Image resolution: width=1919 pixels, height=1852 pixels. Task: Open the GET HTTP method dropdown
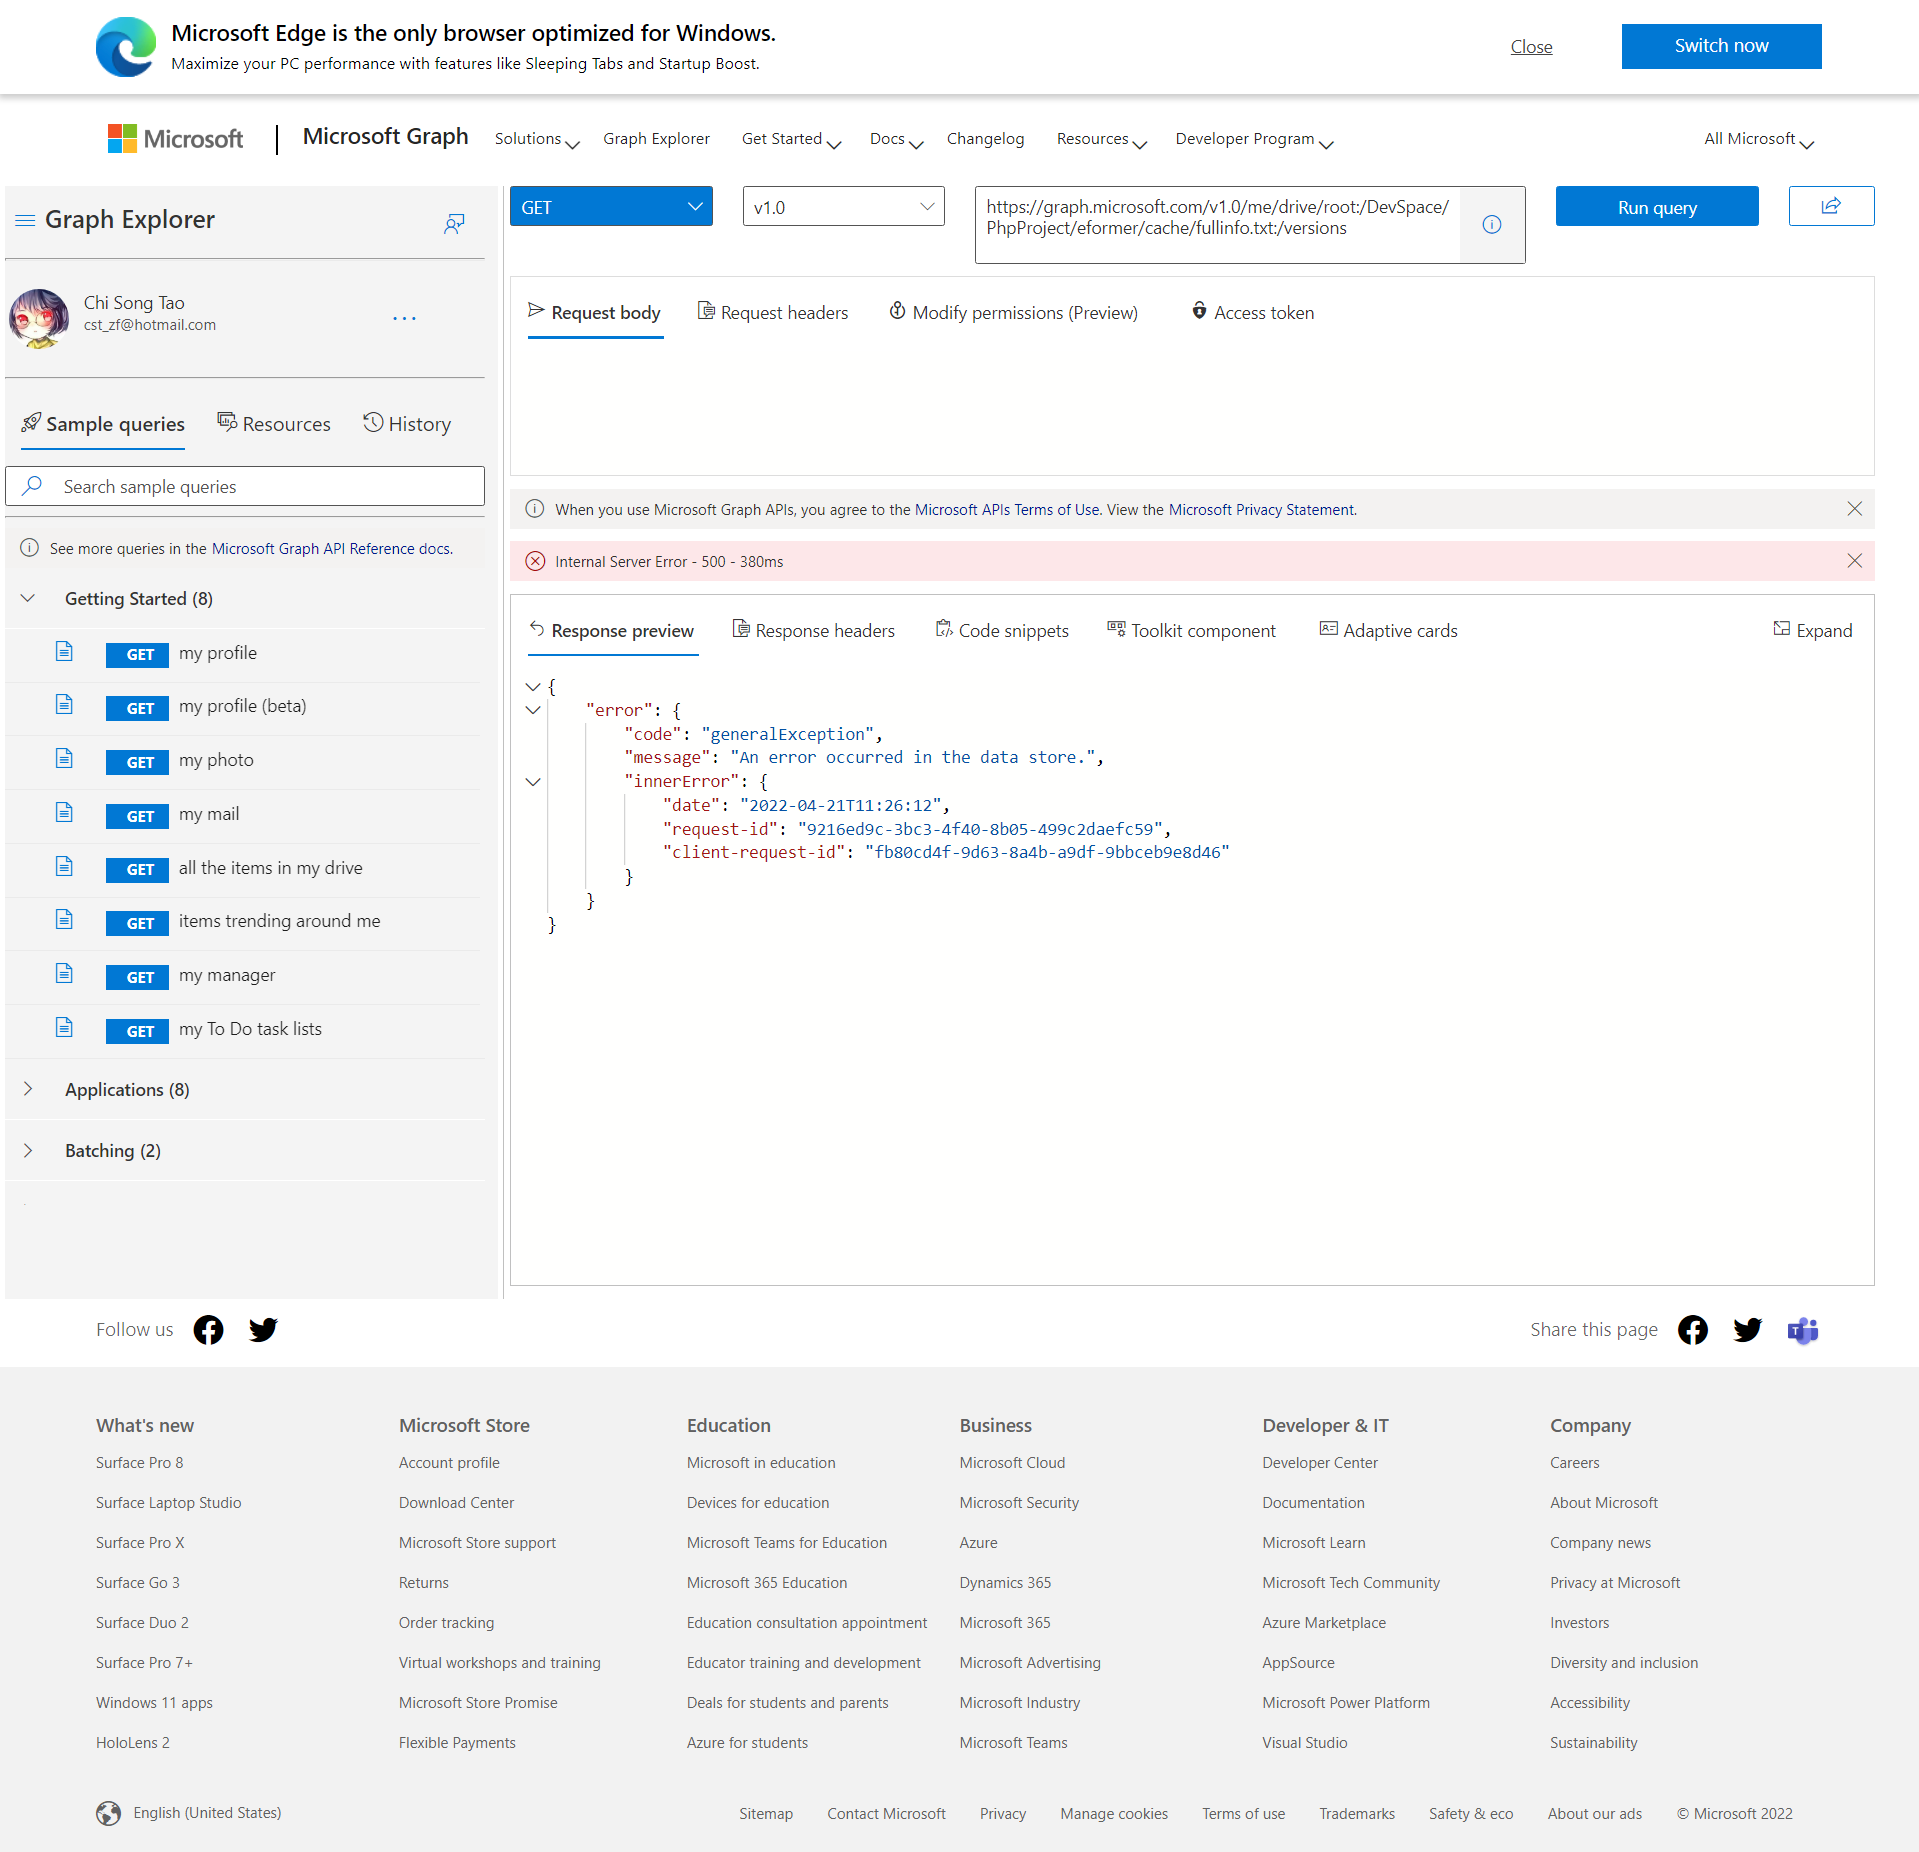[x=611, y=207]
